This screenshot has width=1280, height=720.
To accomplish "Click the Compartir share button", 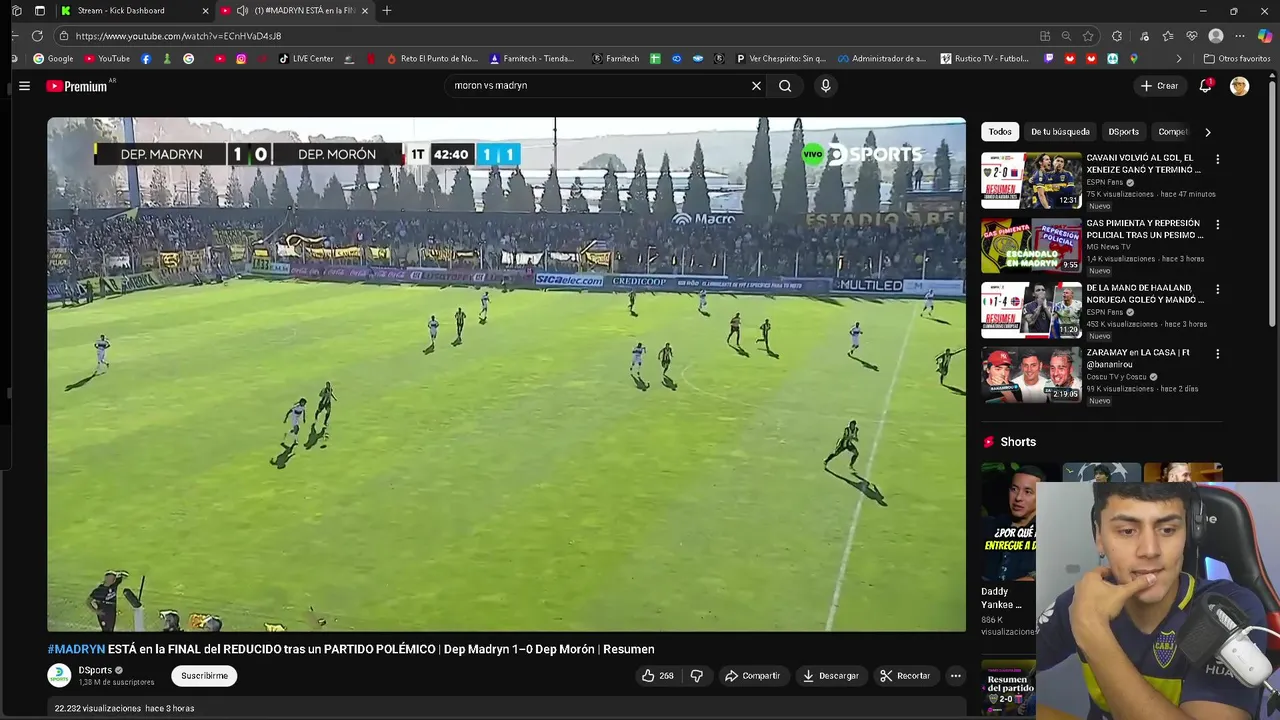I will click(752, 676).
